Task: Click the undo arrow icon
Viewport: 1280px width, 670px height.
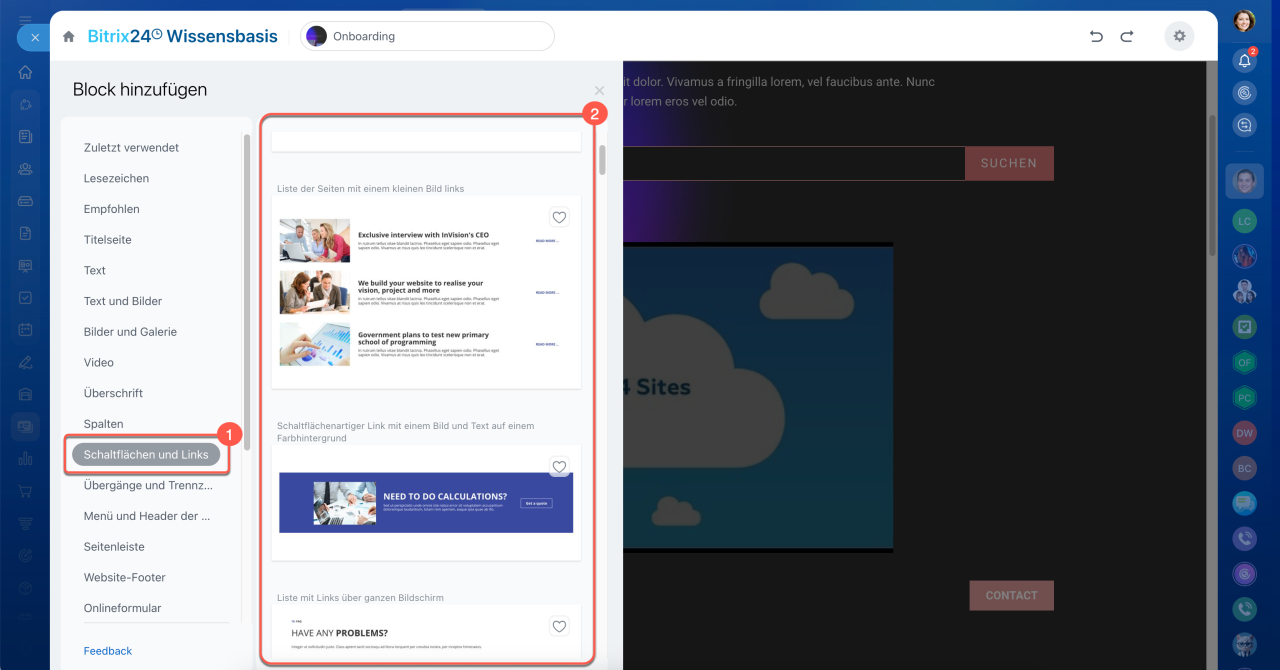Action: pyautogui.click(x=1096, y=37)
